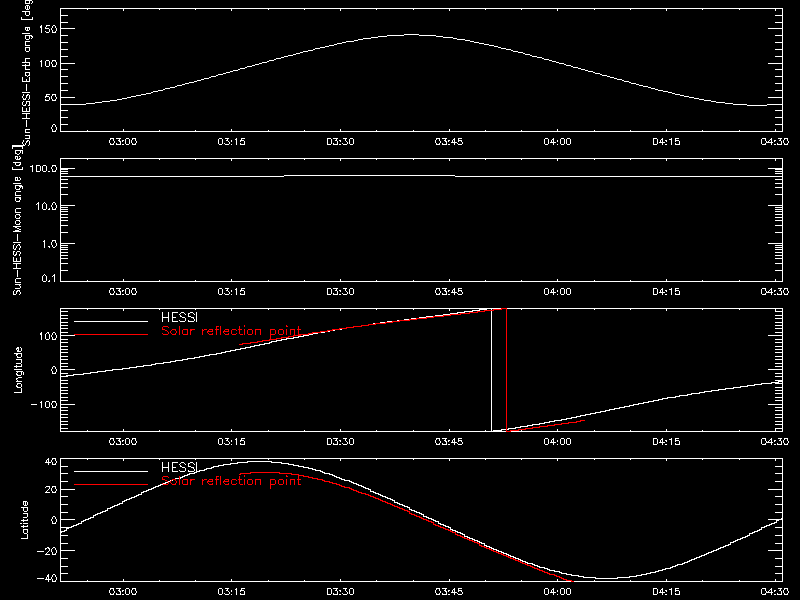Click 03:30 time label under Longitude plot
Screen dimensions: 800x600
[x=340, y=441]
